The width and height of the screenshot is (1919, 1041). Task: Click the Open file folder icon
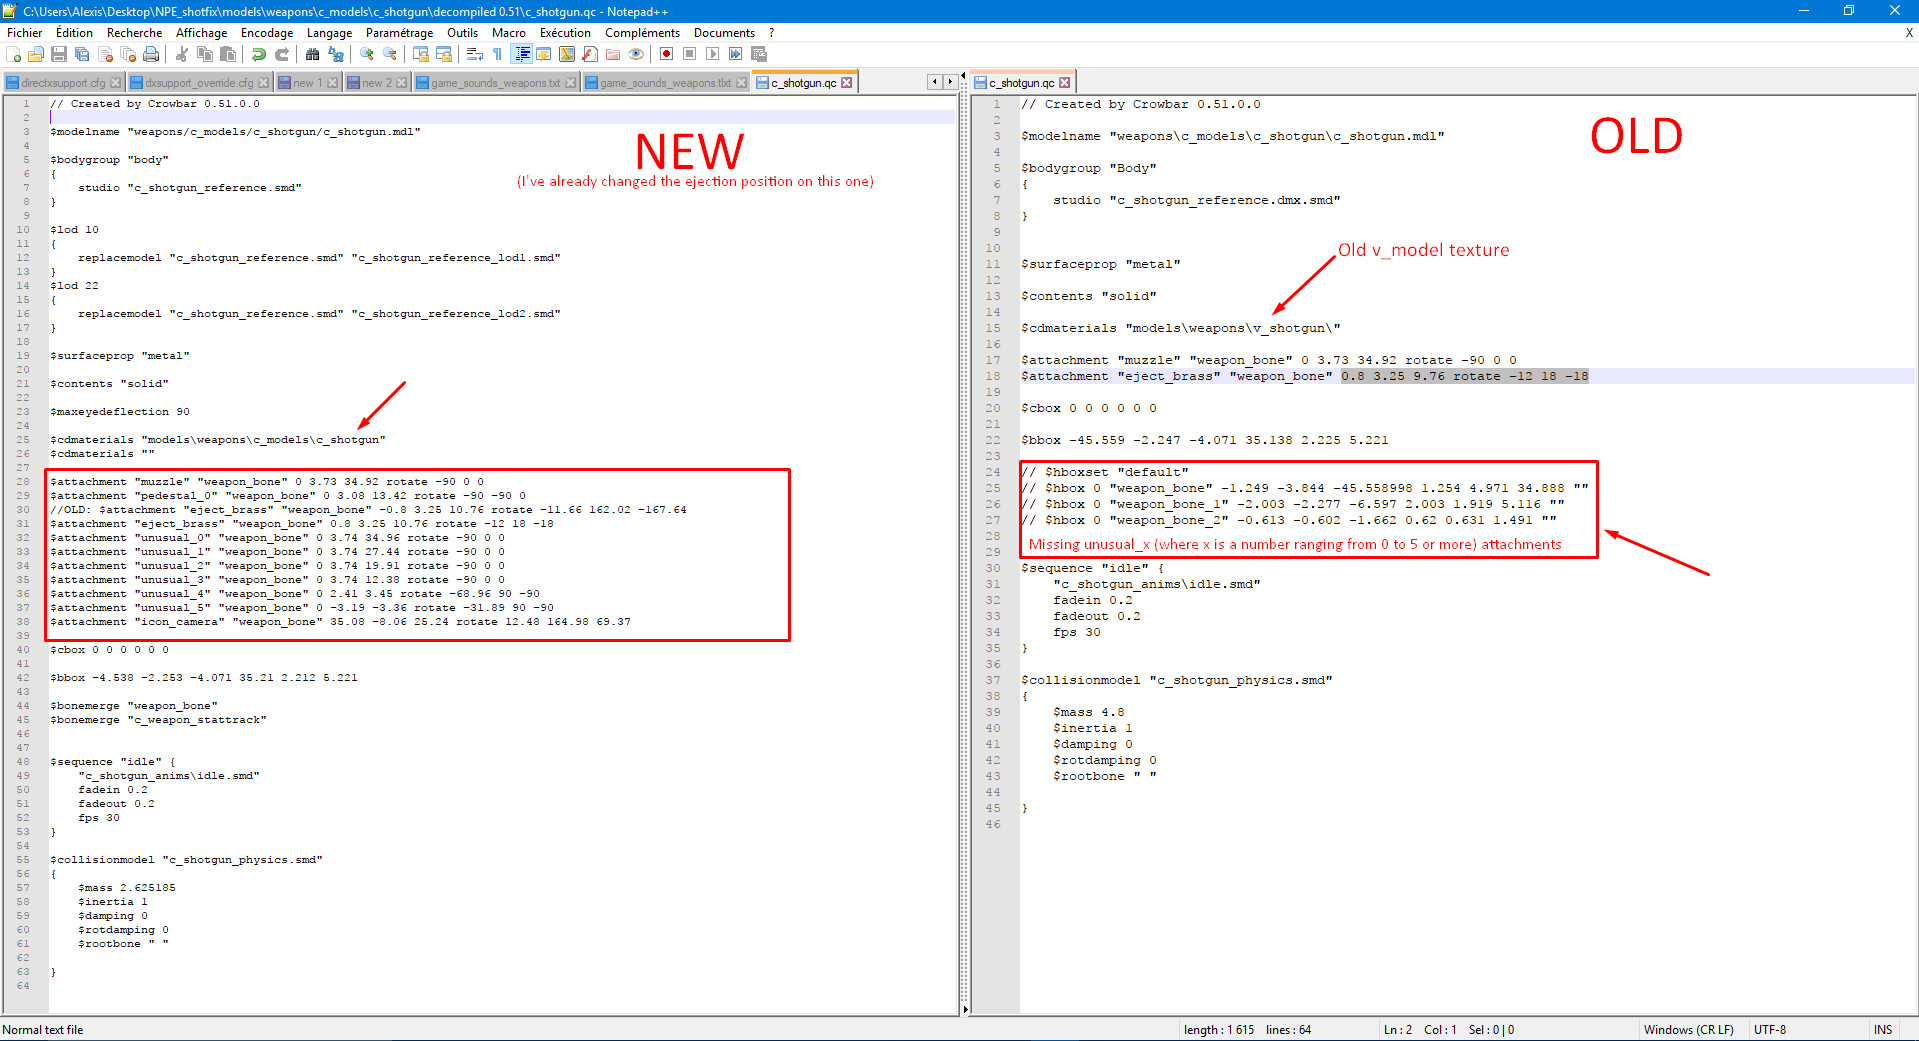(x=36, y=54)
